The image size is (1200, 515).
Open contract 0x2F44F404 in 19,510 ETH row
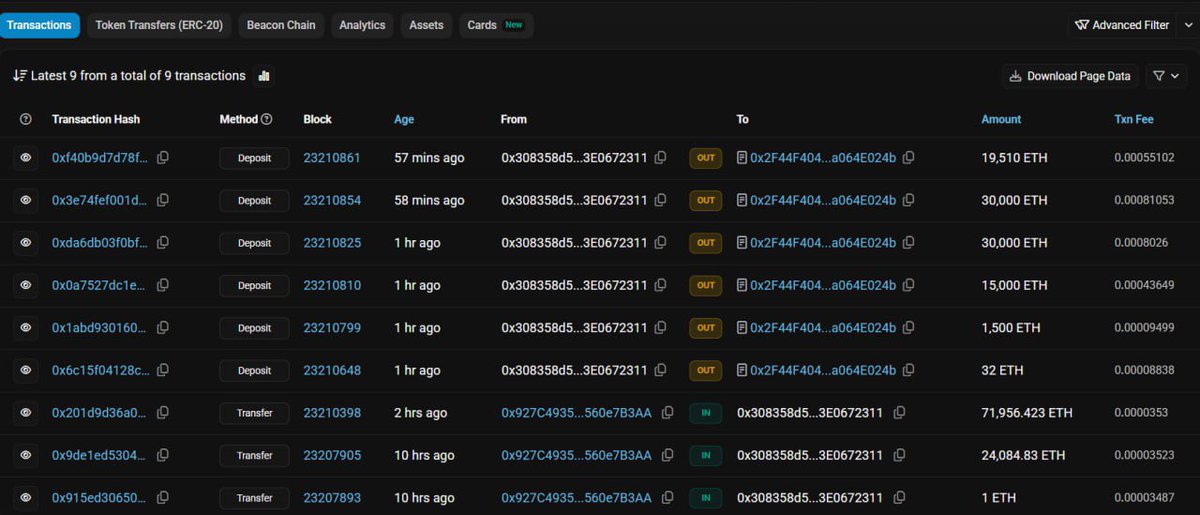tap(823, 158)
